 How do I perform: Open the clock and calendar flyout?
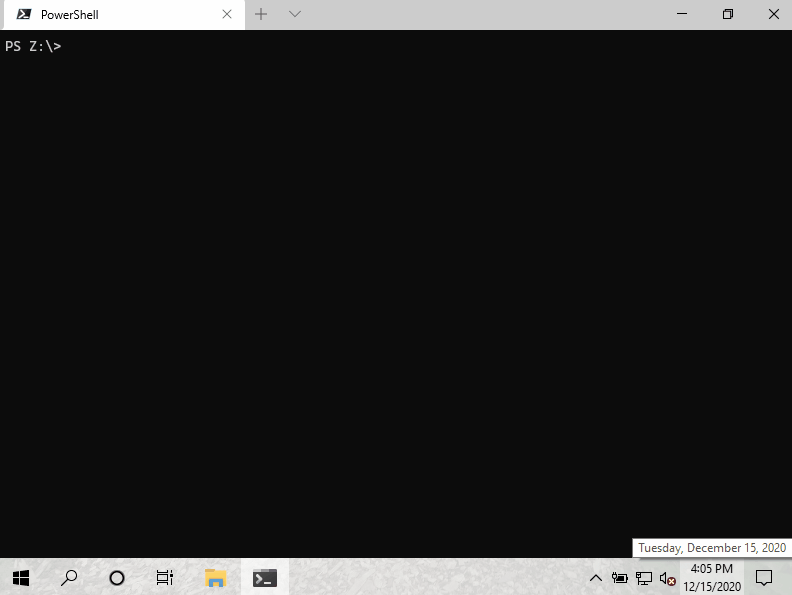[x=712, y=577]
